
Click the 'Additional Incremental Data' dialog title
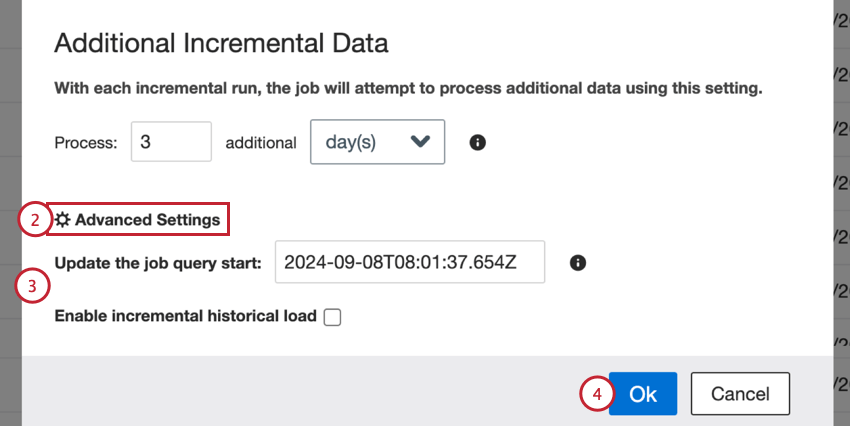coord(221,43)
